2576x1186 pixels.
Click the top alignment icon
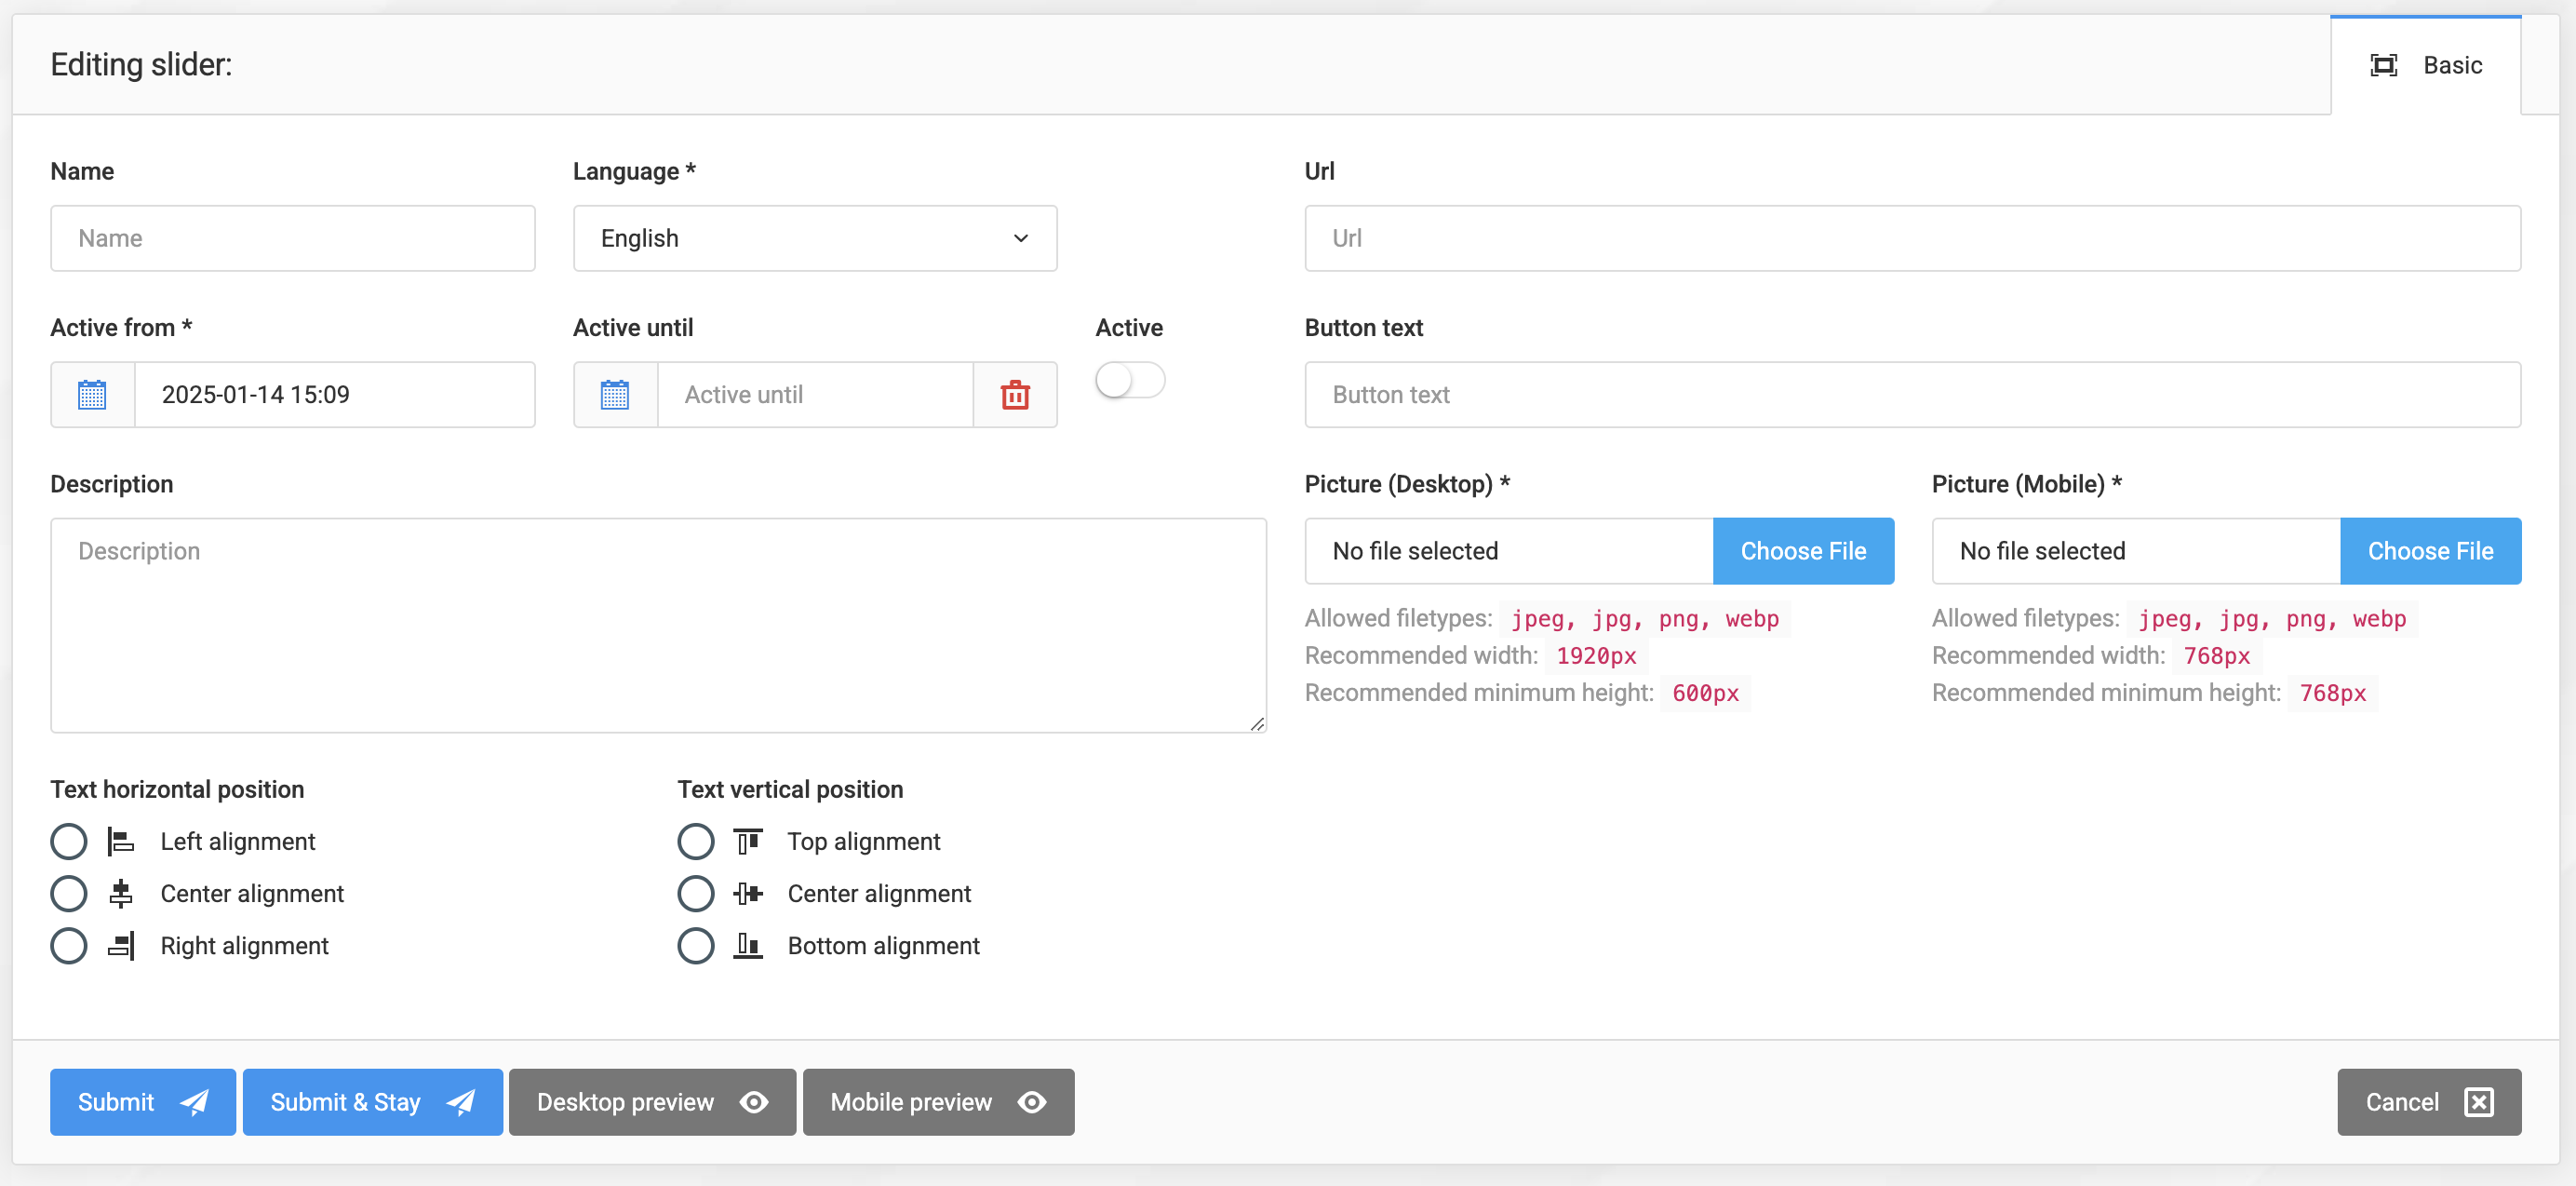coord(747,841)
